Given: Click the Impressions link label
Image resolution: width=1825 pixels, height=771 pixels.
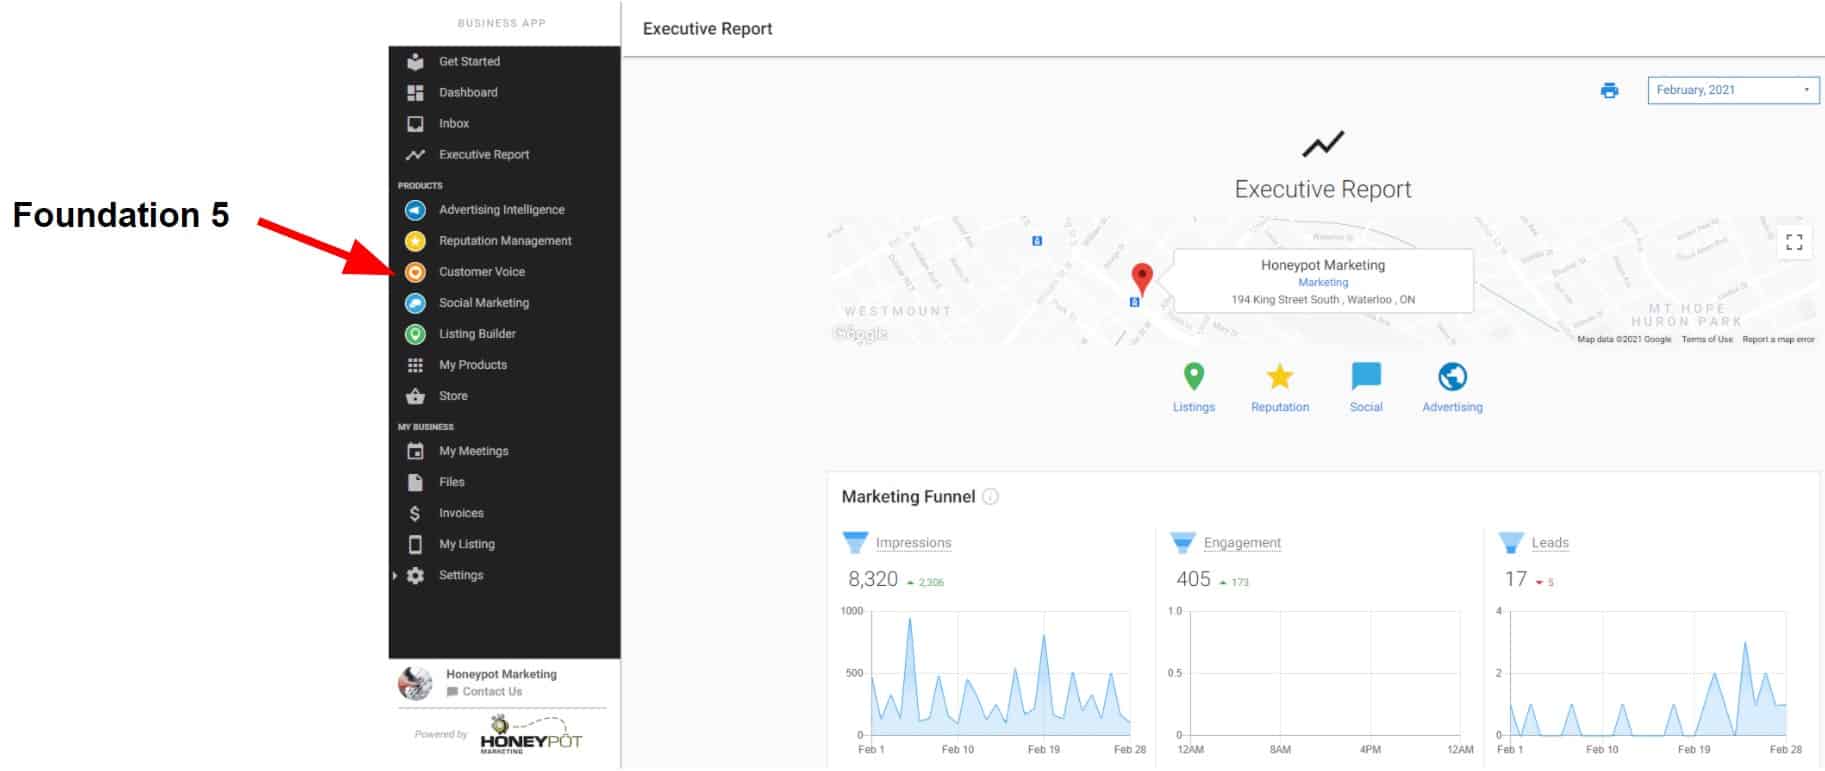Looking at the screenshot, I should [x=913, y=543].
